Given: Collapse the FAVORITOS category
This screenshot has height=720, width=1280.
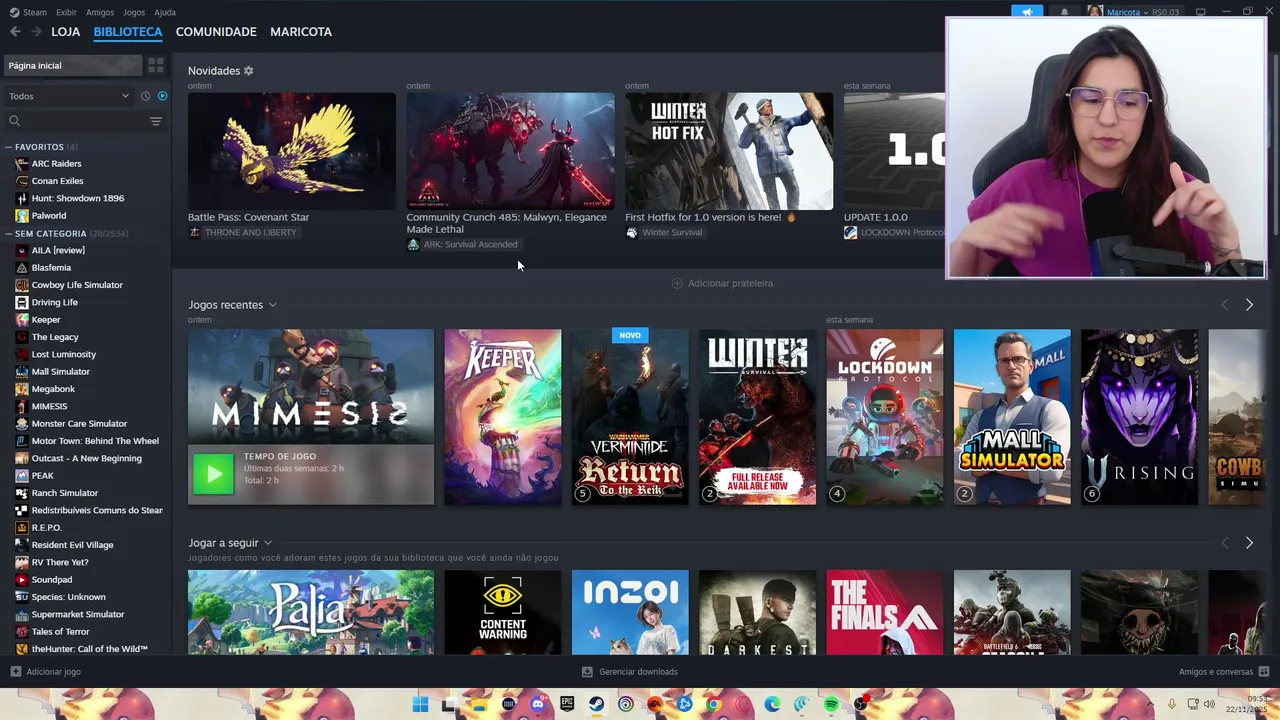Looking at the screenshot, I should click(x=8, y=147).
